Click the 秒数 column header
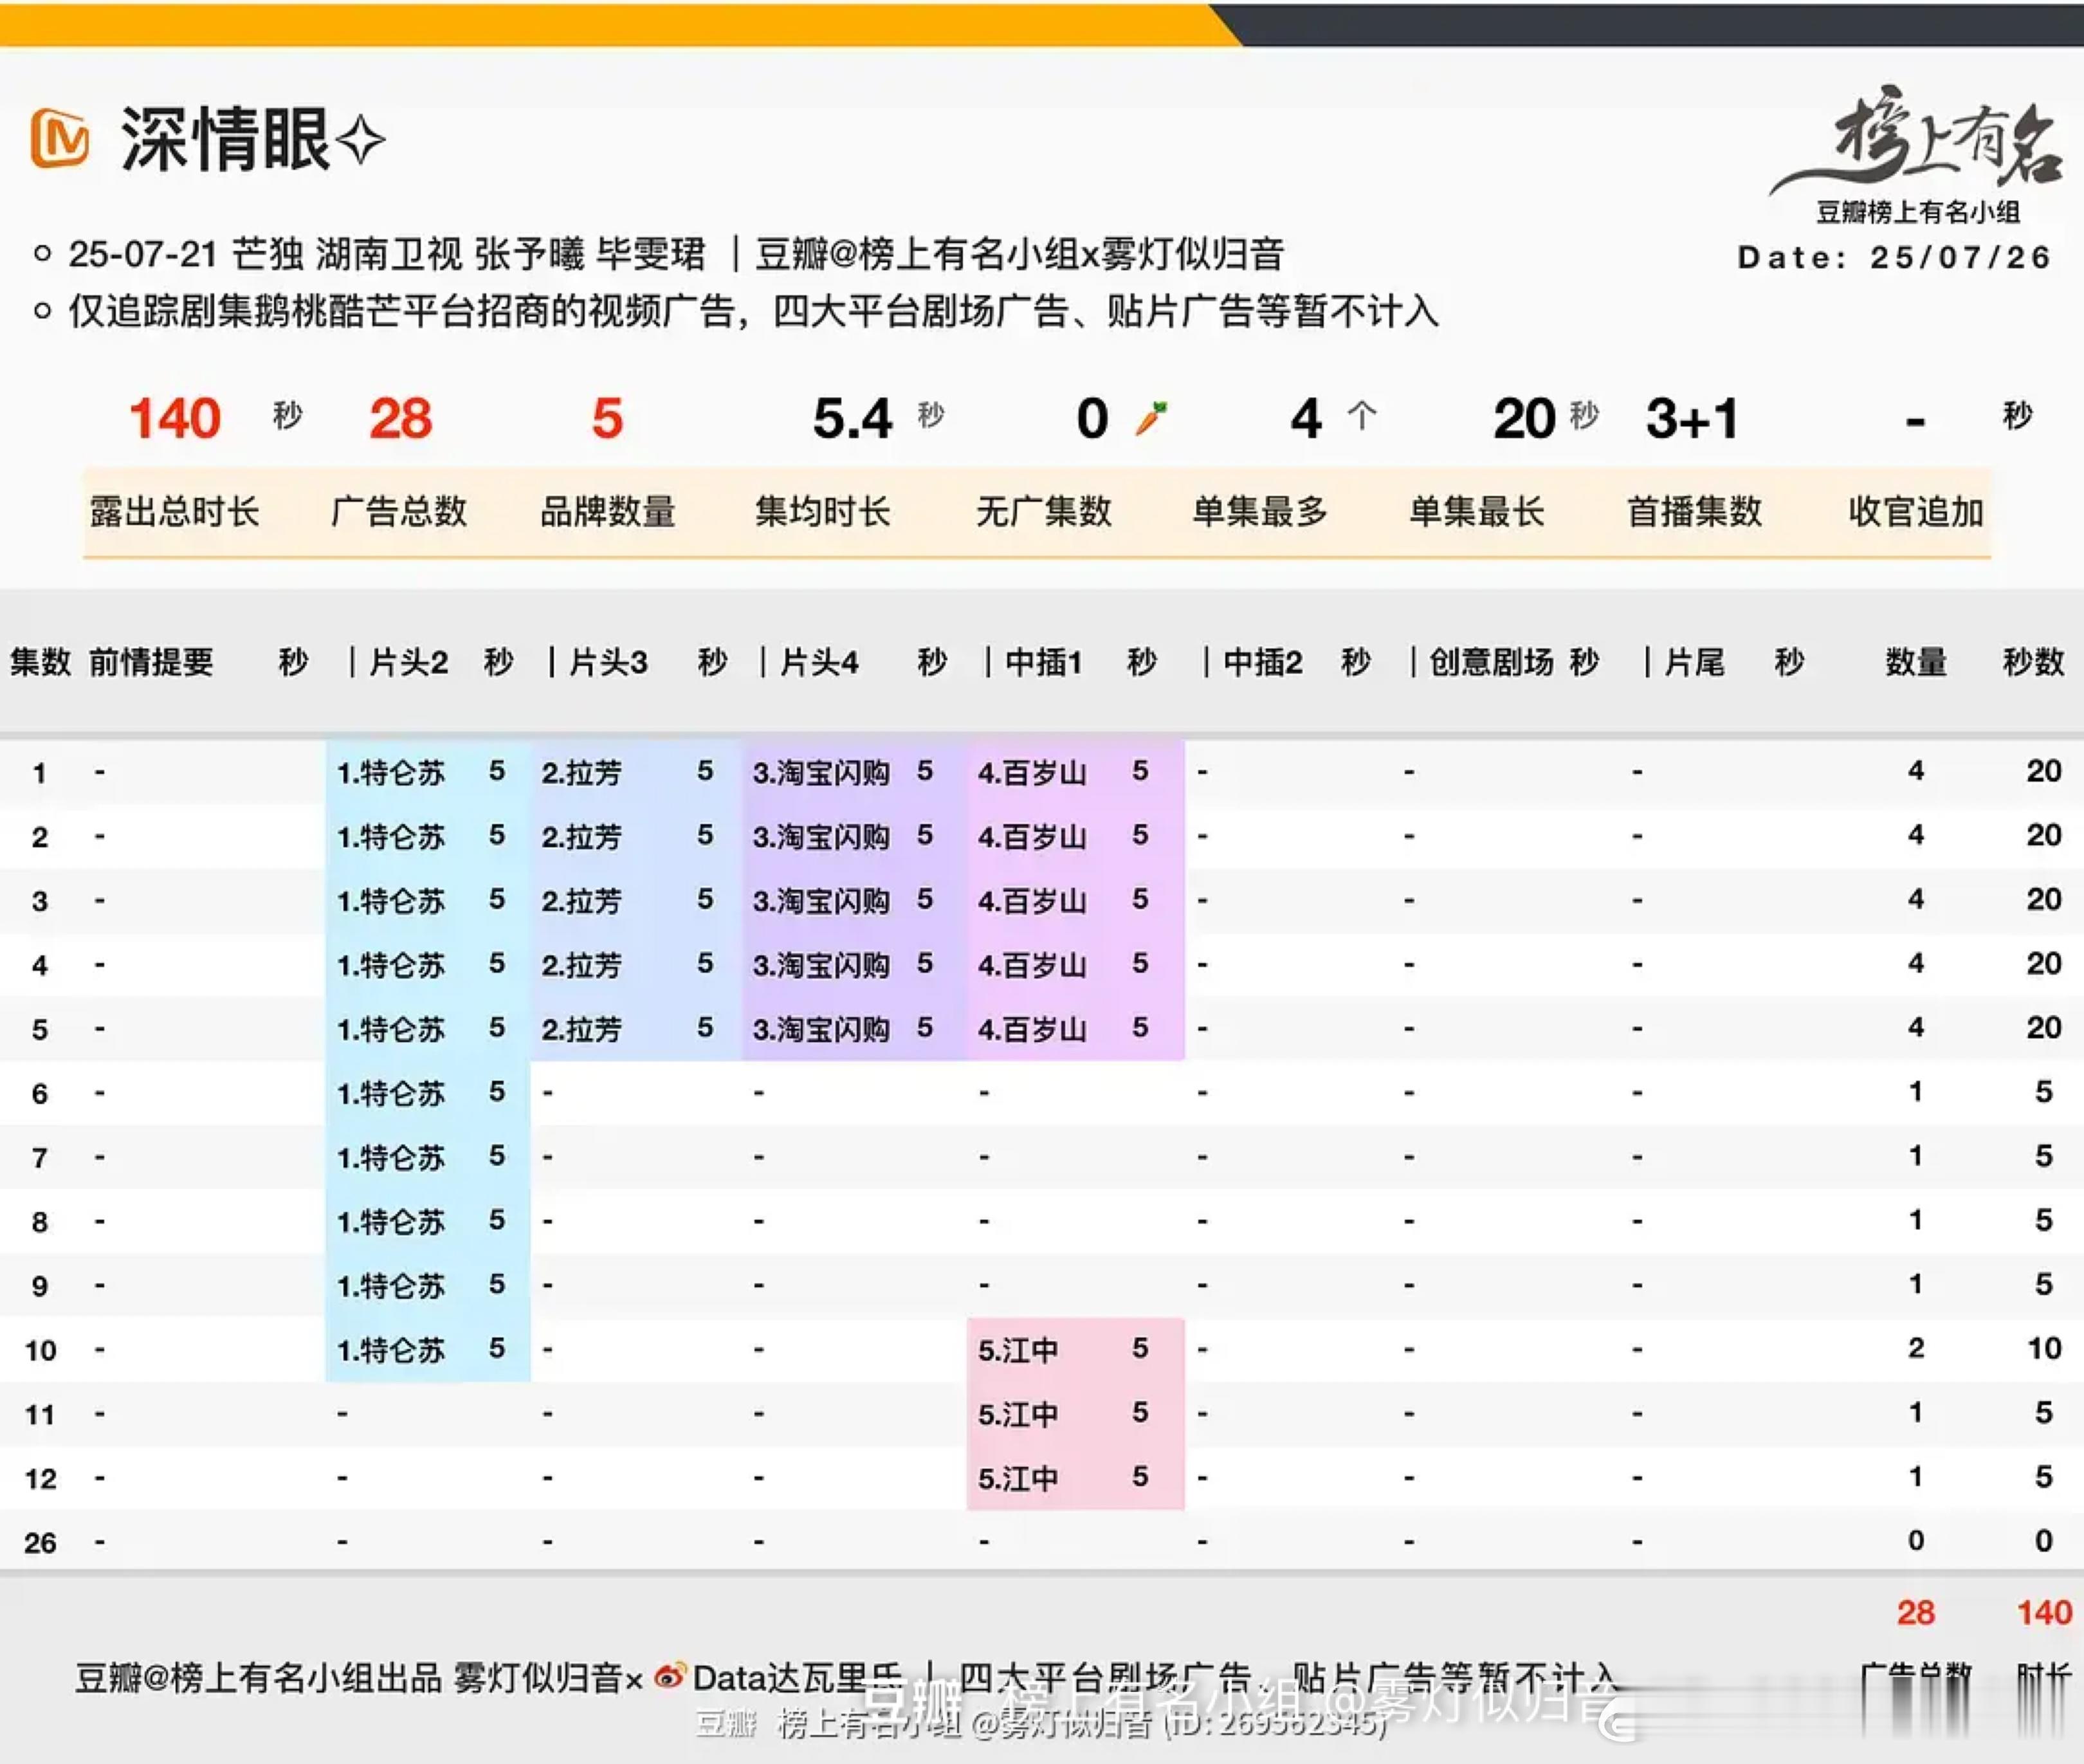The image size is (2084, 1764). (x=2033, y=661)
